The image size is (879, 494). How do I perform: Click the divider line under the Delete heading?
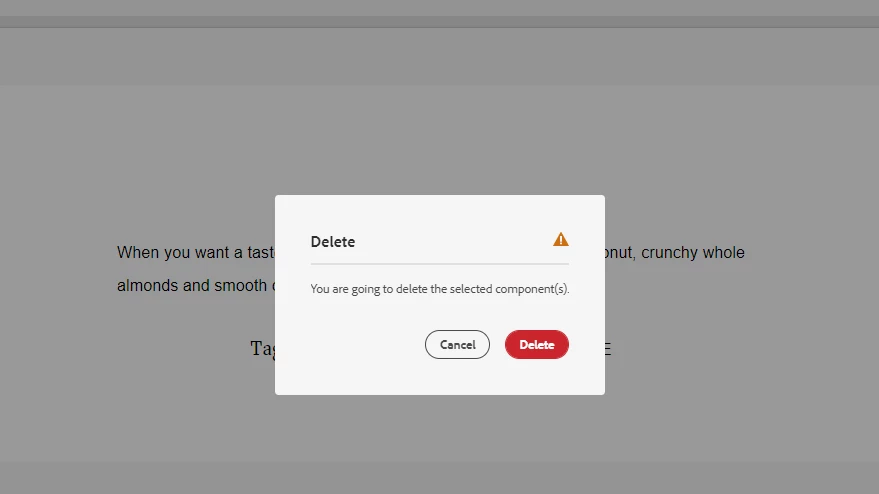440,264
